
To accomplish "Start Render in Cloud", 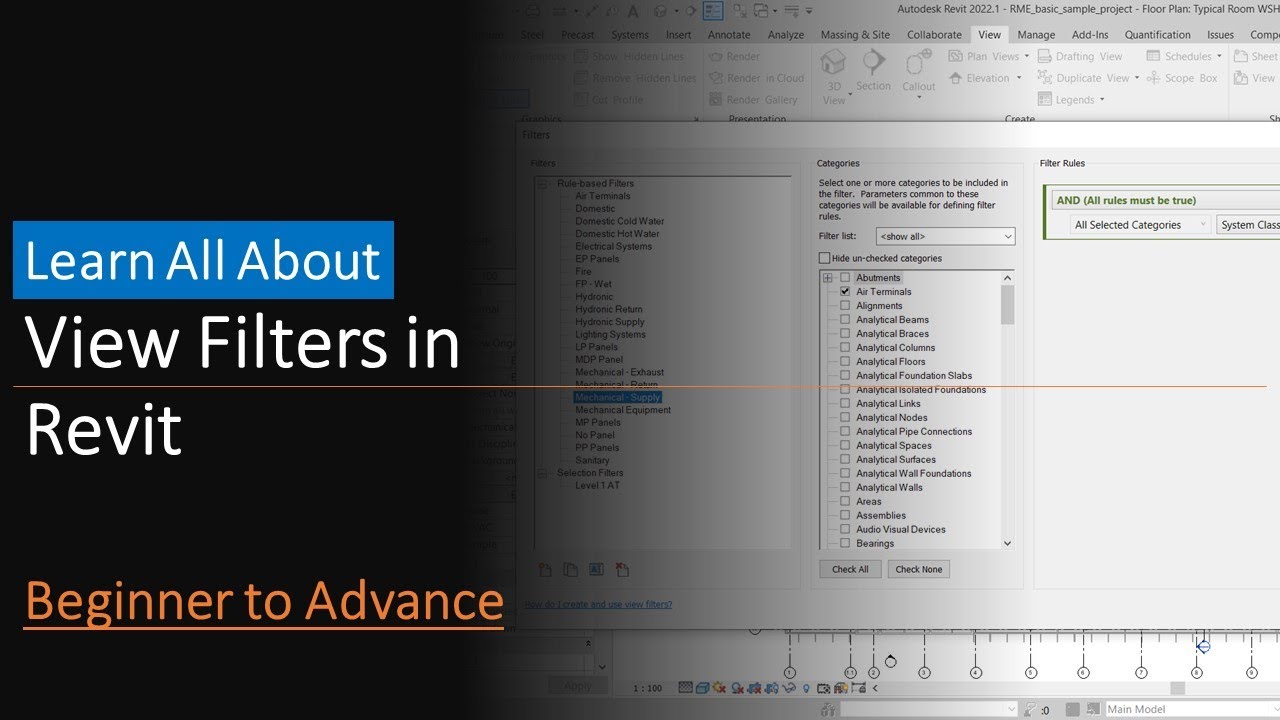I will (x=757, y=78).
